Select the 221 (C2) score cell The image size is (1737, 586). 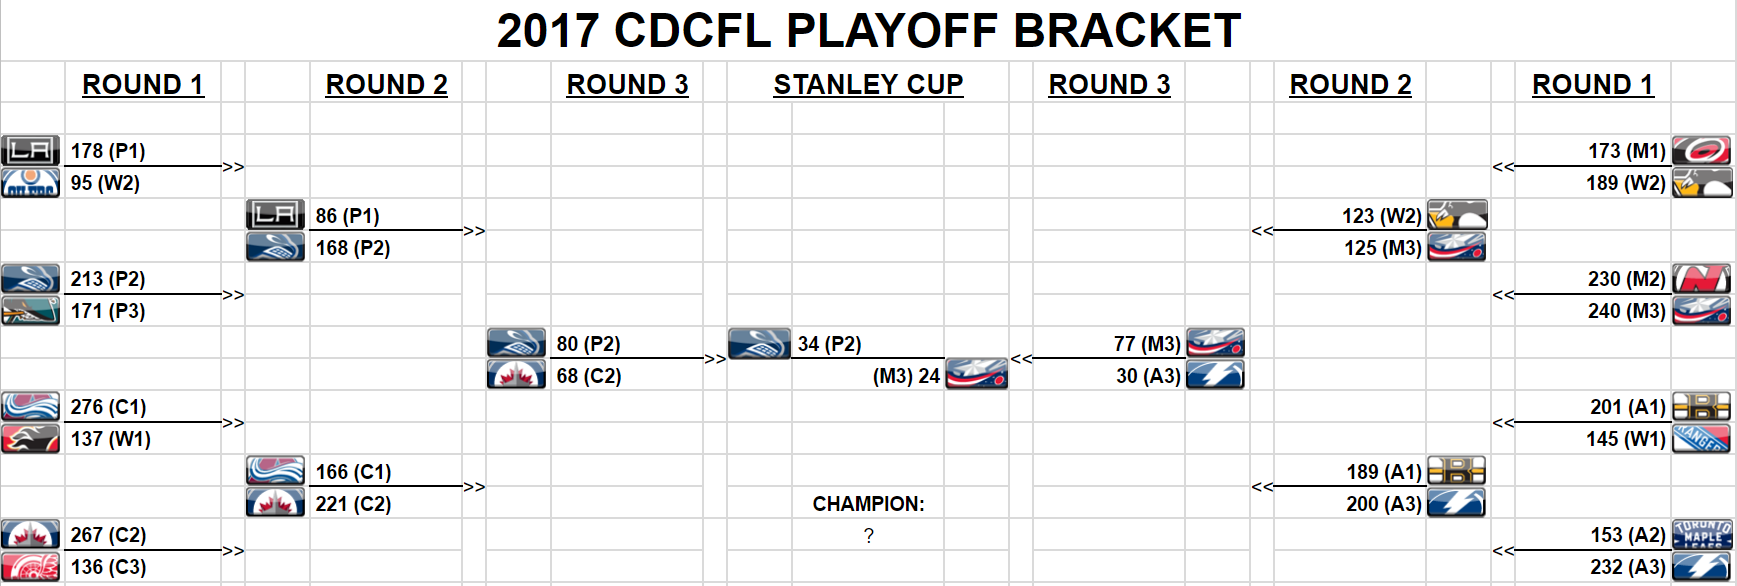(x=353, y=504)
